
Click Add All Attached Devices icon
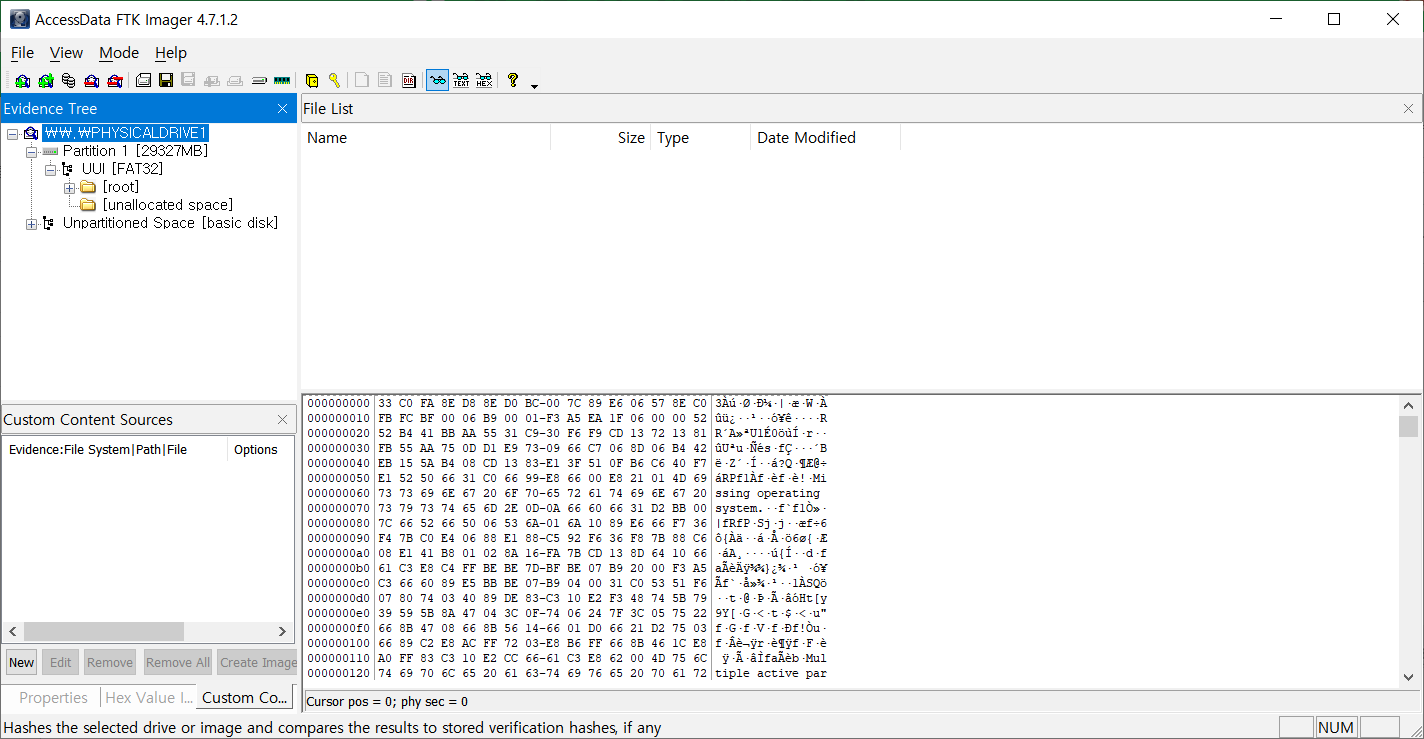tap(45, 81)
